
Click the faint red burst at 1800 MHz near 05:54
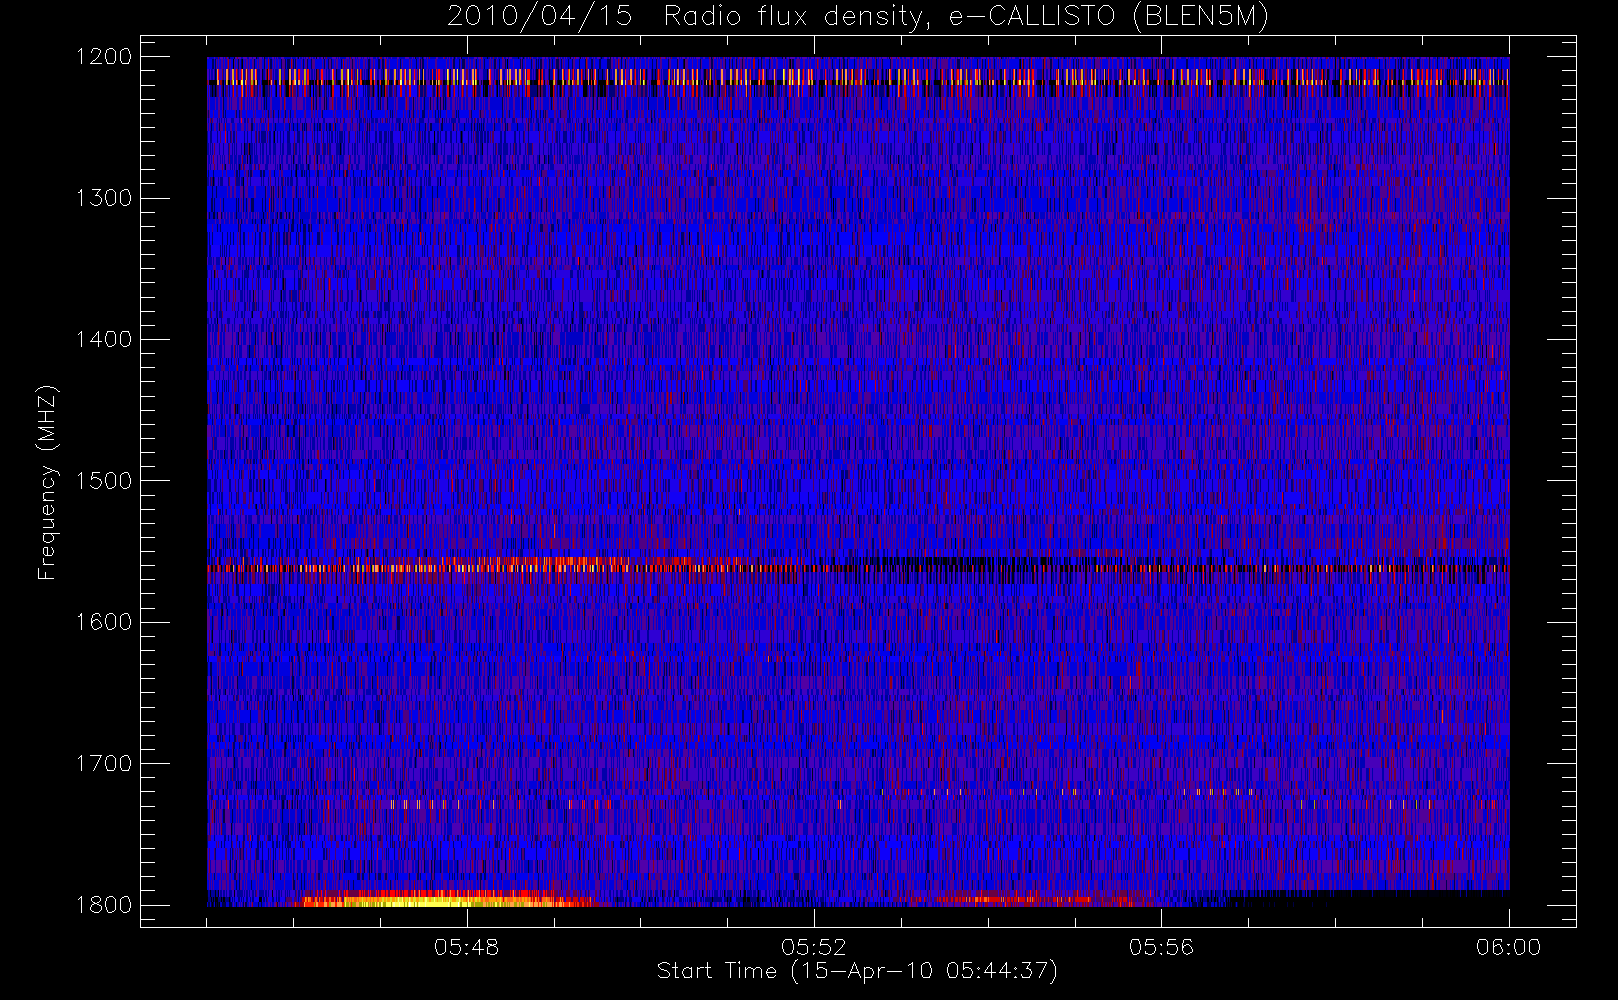(x=1035, y=900)
